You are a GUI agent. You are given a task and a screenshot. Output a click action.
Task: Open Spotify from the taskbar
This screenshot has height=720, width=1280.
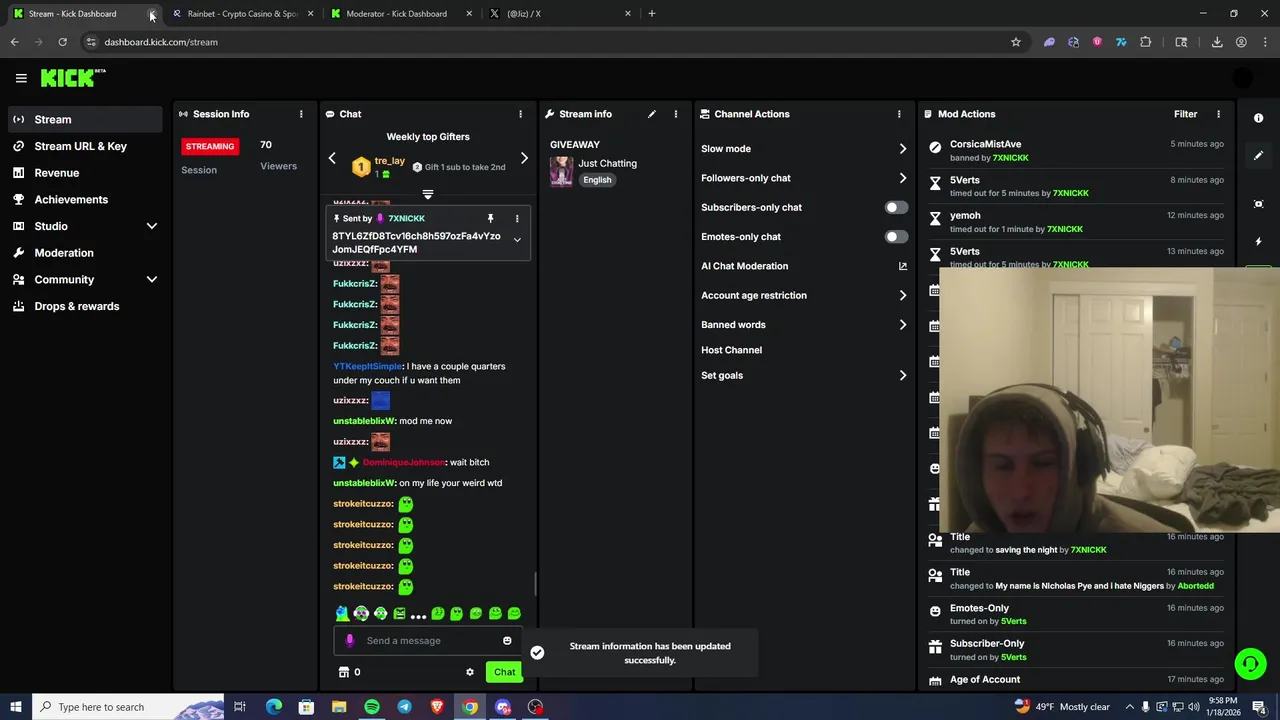coord(372,707)
